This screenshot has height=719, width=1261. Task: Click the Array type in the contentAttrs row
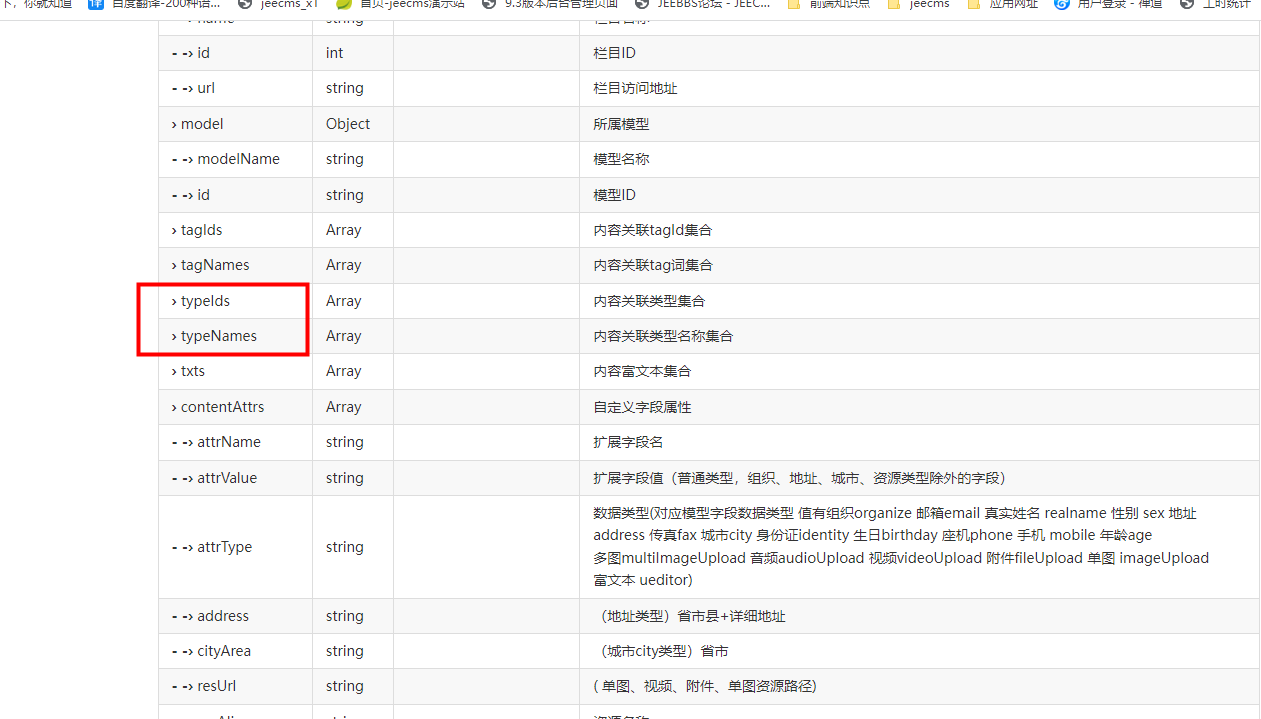pos(344,407)
